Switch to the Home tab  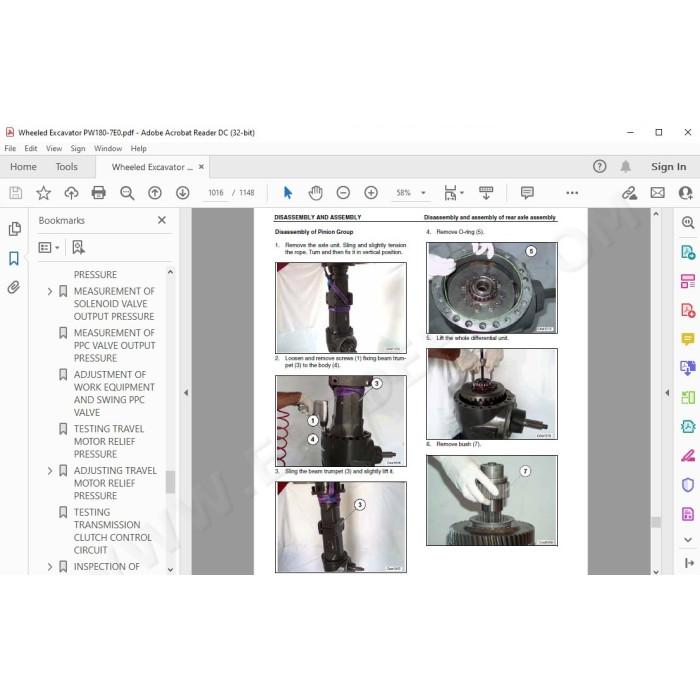(23, 167)
